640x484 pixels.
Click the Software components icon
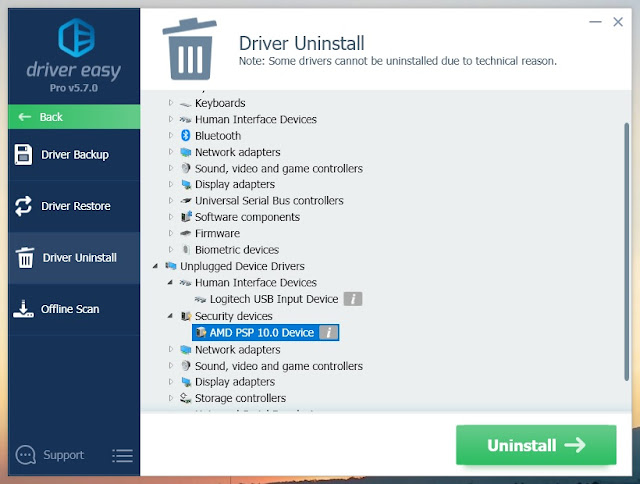[x=186, y=217]
